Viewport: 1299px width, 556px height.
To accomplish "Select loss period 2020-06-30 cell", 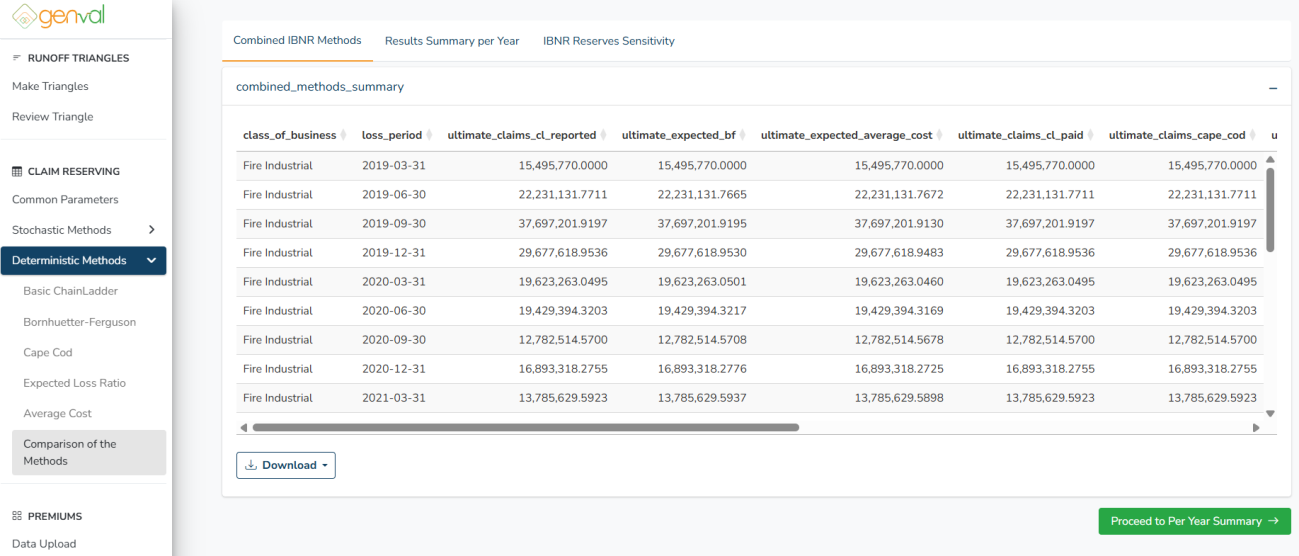I will pos(394,311).
